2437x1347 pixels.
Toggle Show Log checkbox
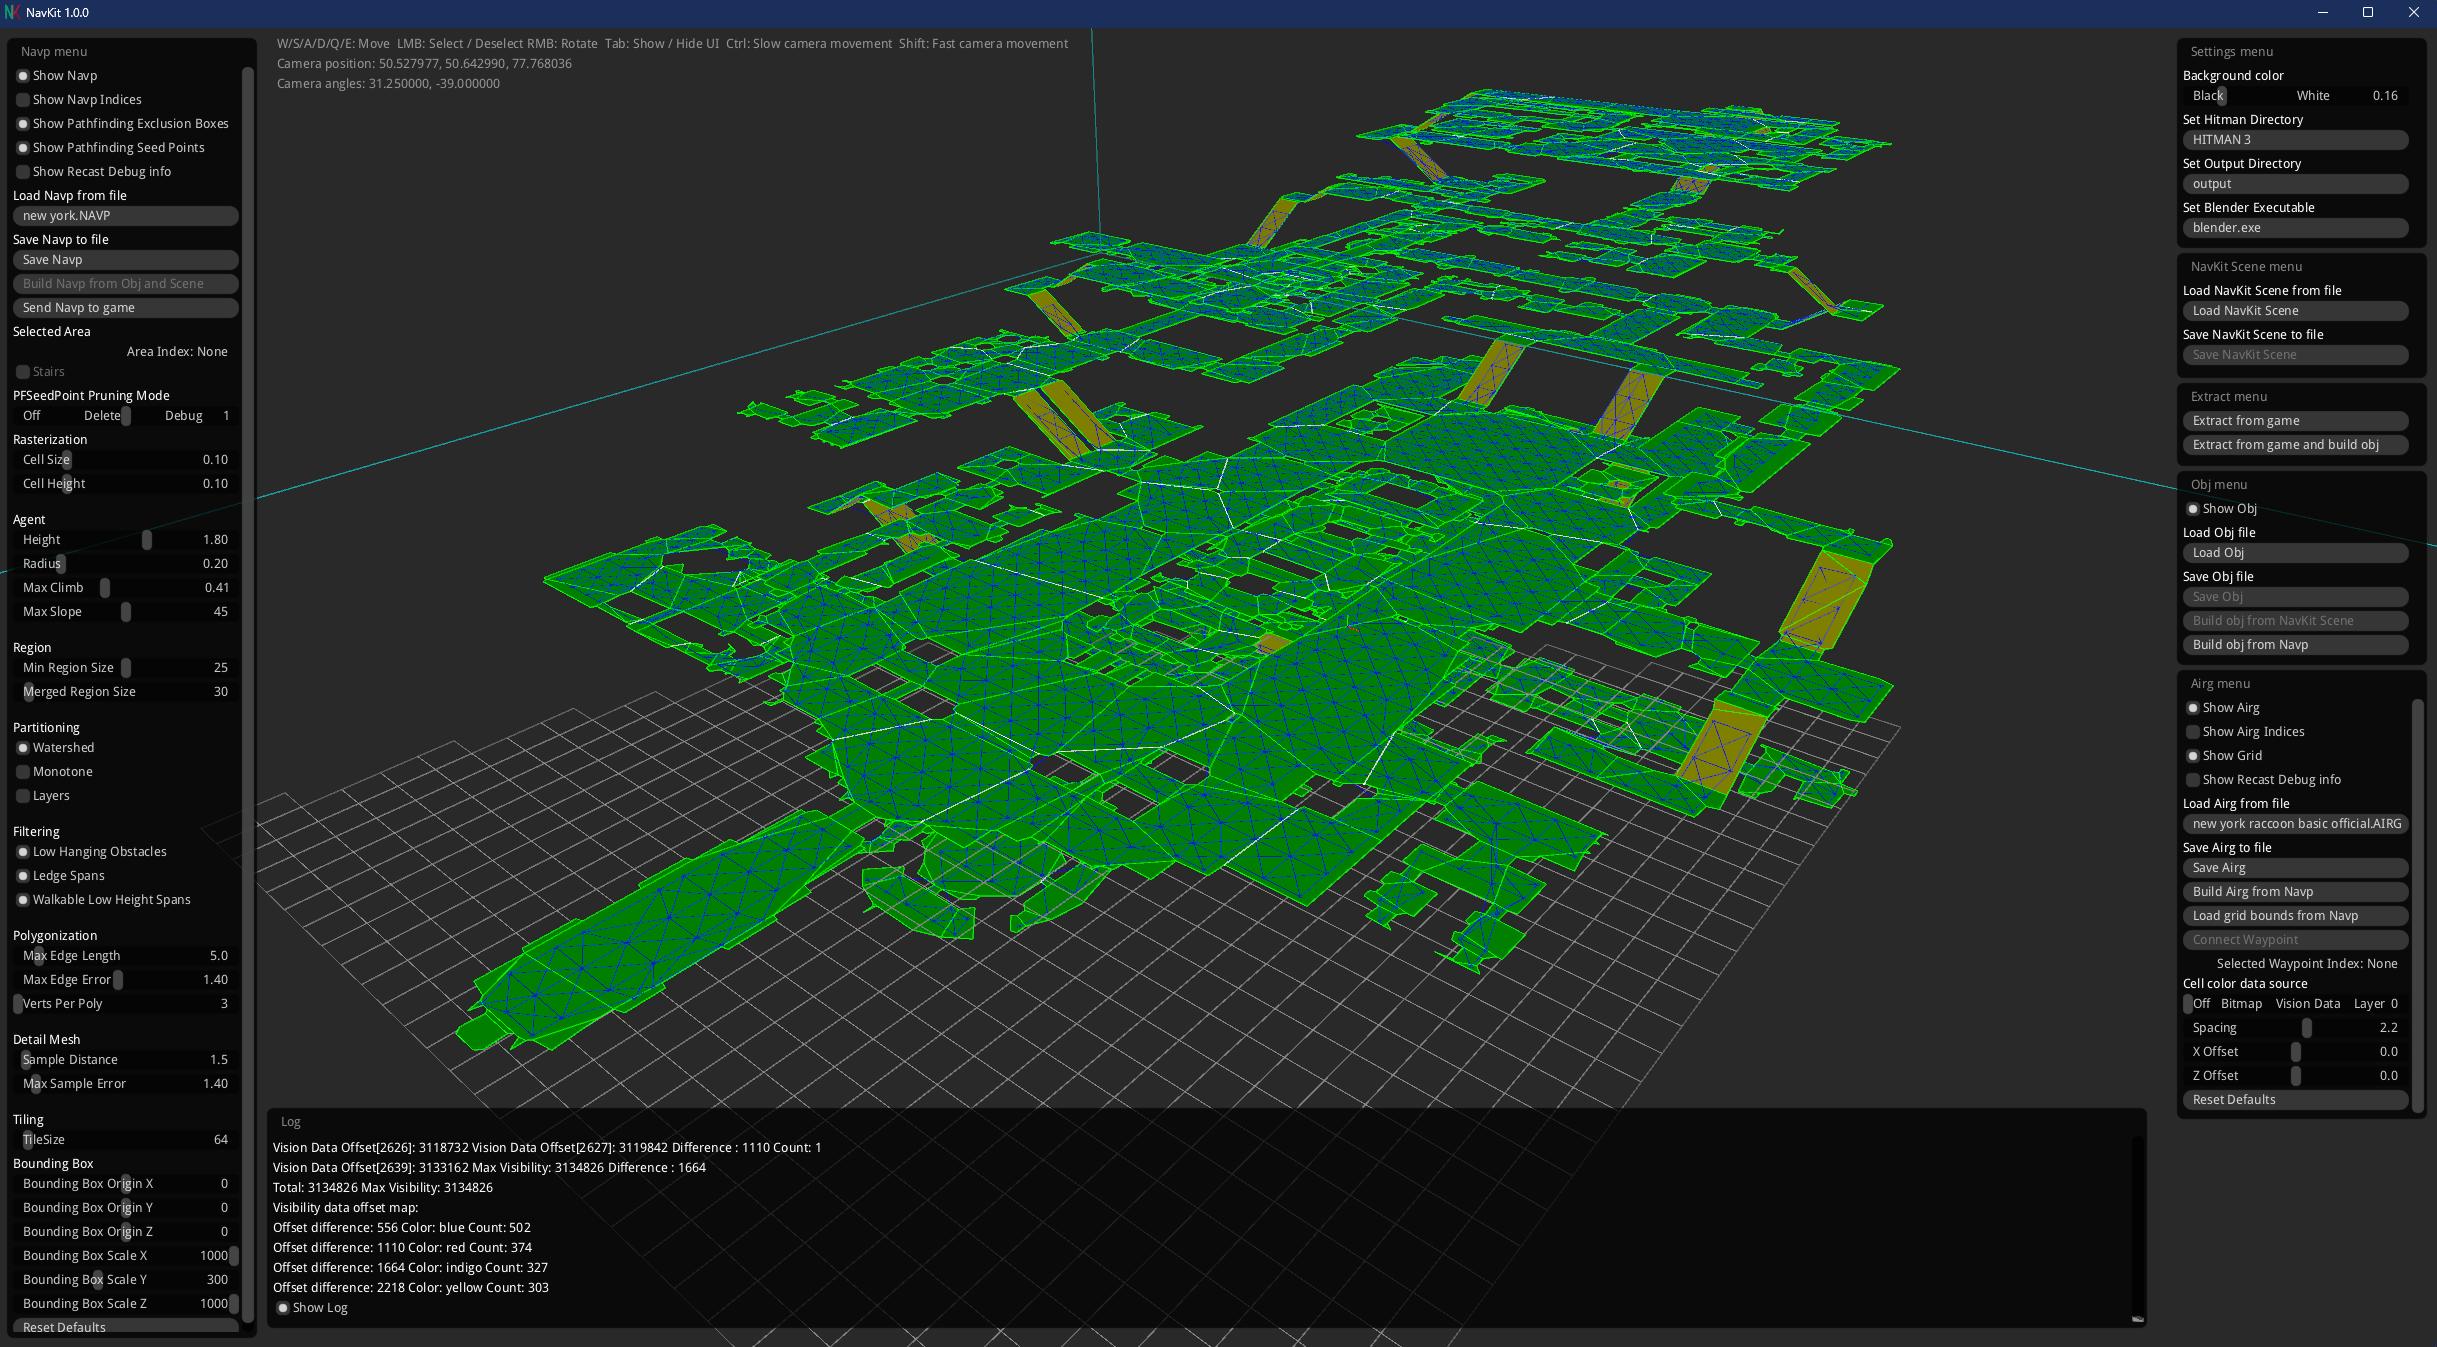point(282,1308)
